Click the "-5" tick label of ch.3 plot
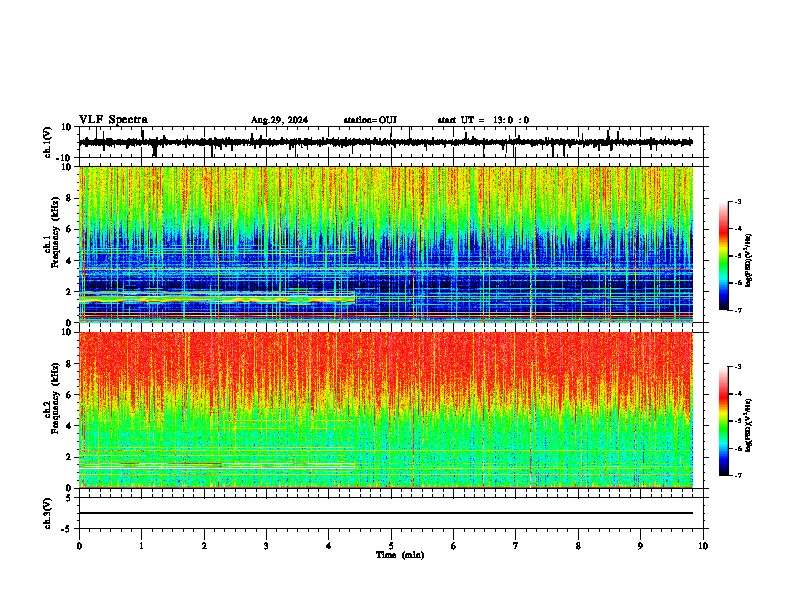792x612 pixels. (67, 529)
